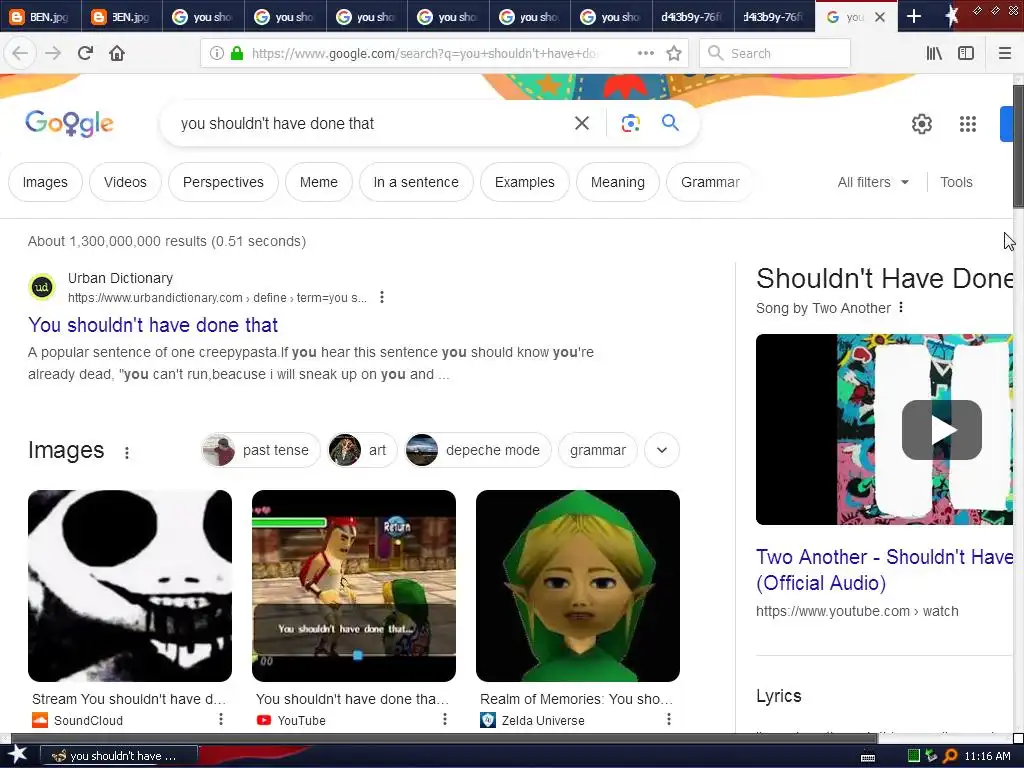Click the 11:16 AM taskbar clock
Viewport: 1024px width, 768px height.
pos(987,756)
